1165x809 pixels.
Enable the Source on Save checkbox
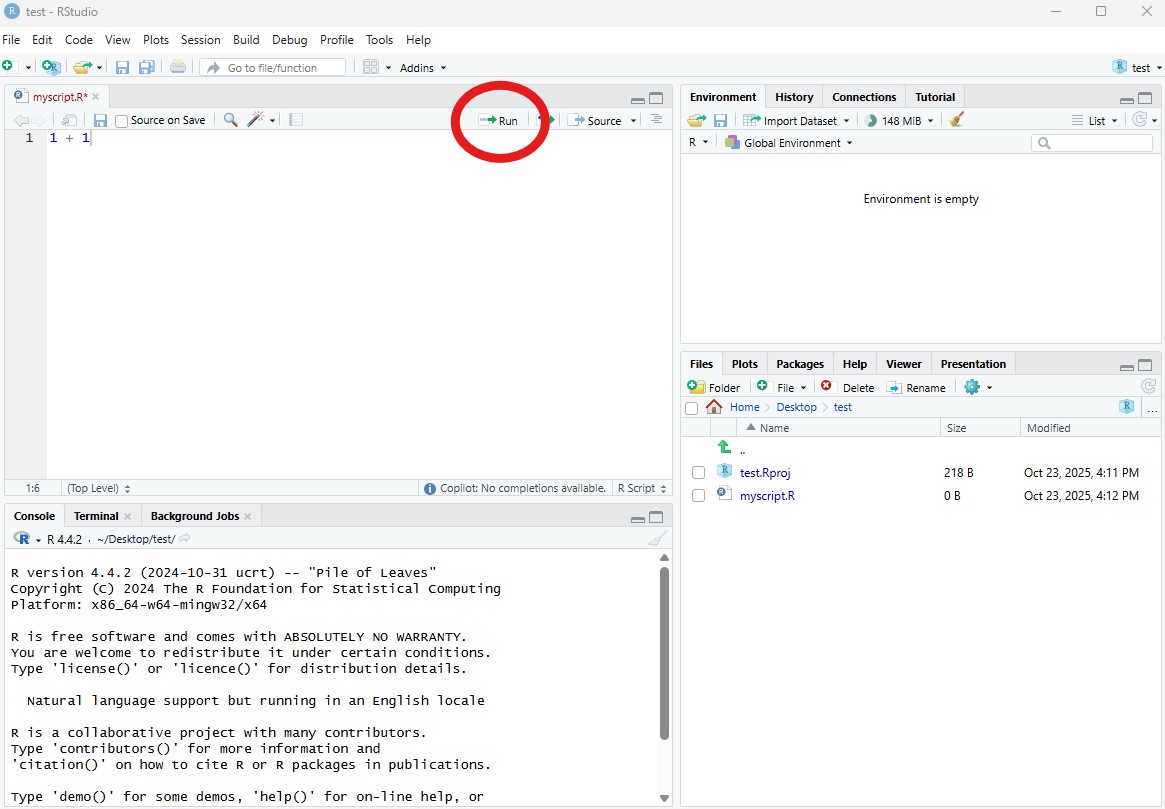click(122, 121)
